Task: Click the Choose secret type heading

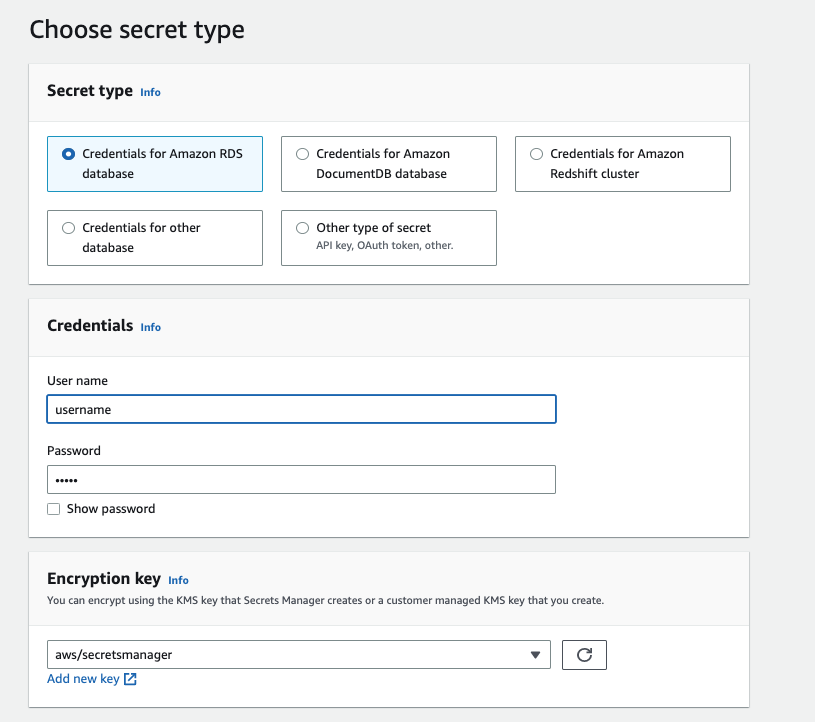Action: [137, 30]
